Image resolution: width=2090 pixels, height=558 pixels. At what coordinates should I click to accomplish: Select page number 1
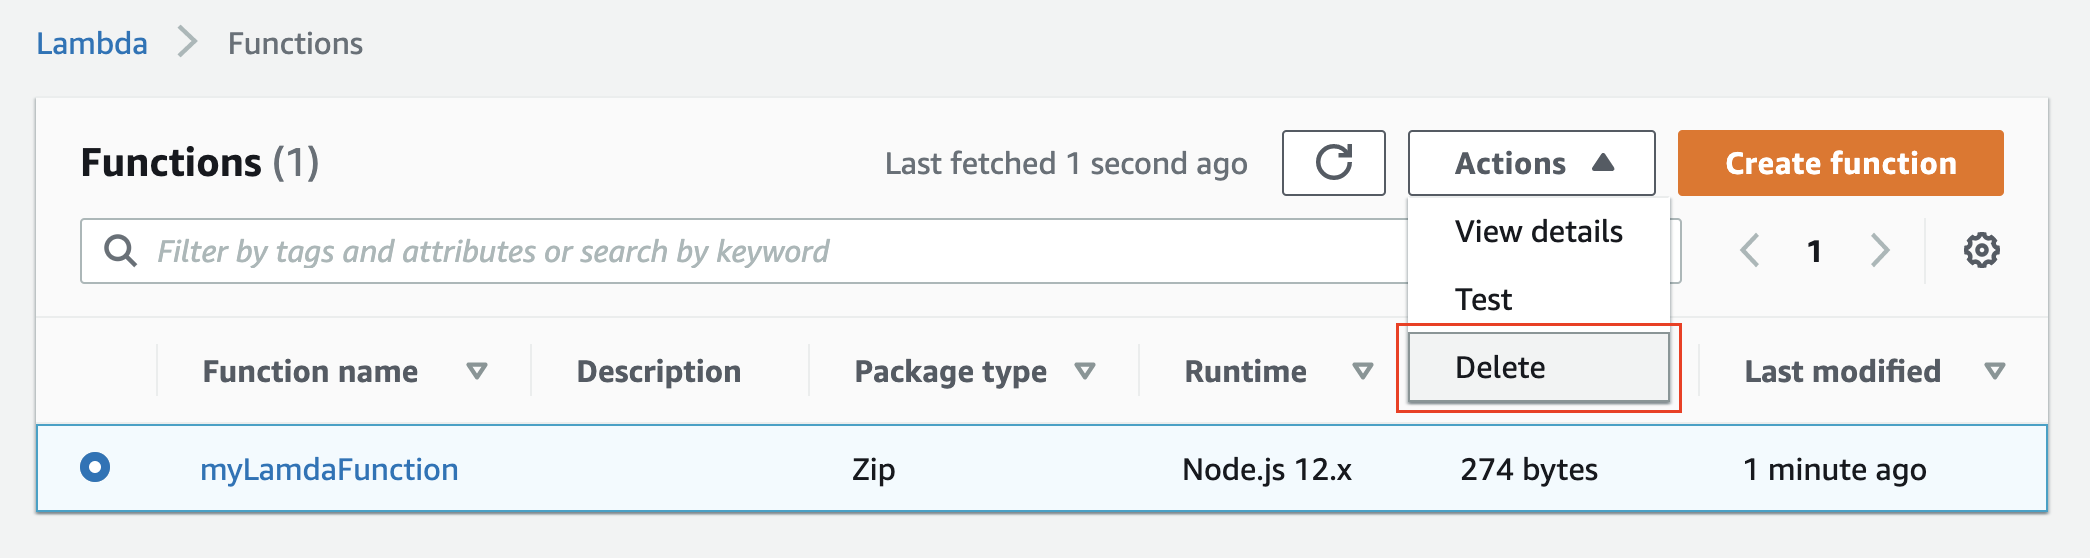point(1814,251)
